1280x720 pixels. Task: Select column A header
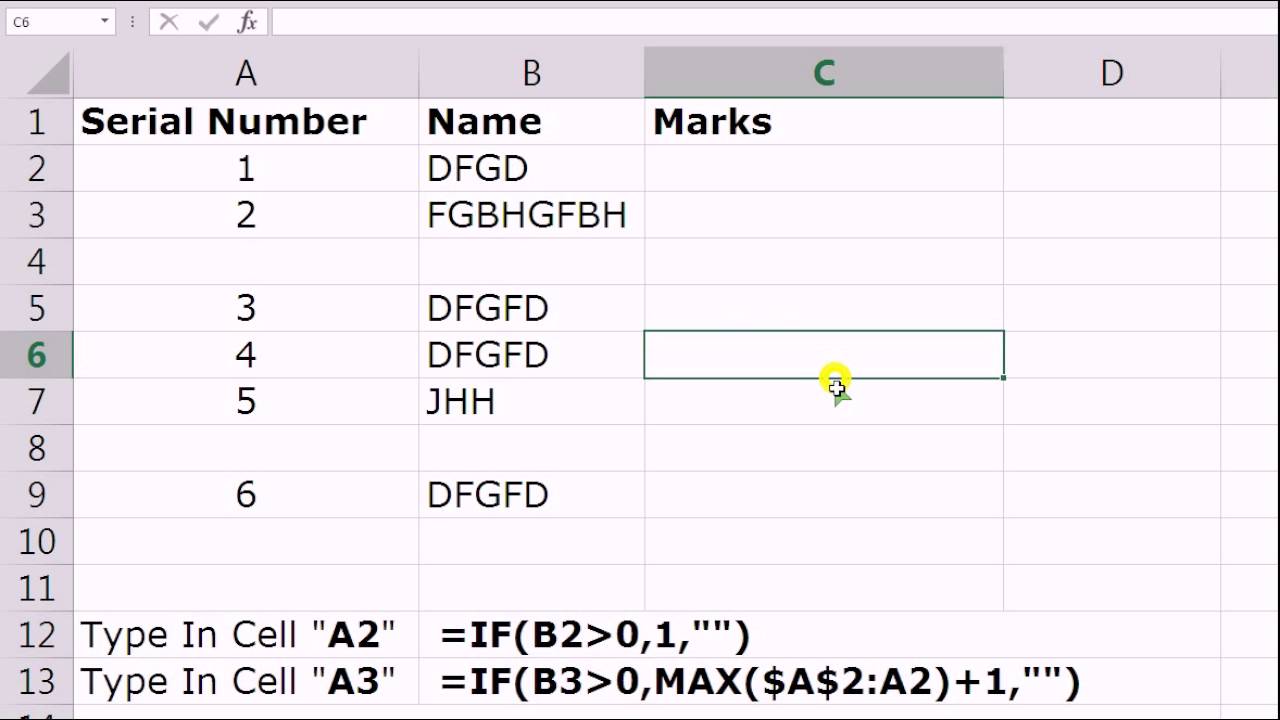246,73
